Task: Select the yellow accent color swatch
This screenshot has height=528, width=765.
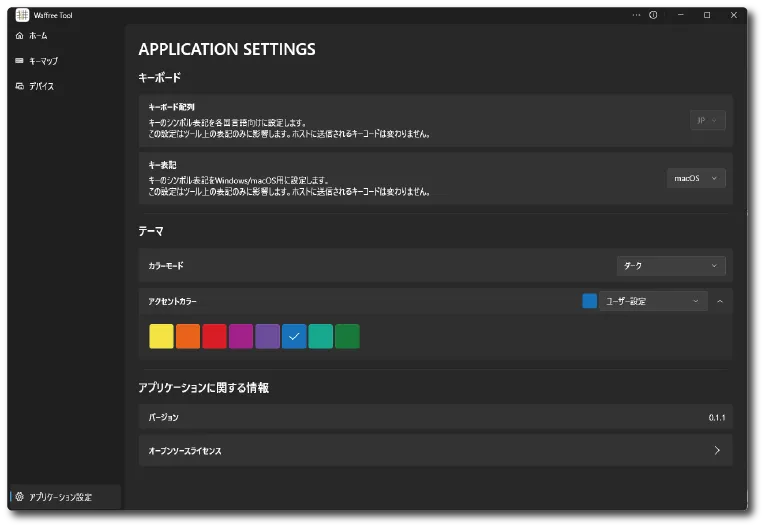Action: (x=161, y=337)
